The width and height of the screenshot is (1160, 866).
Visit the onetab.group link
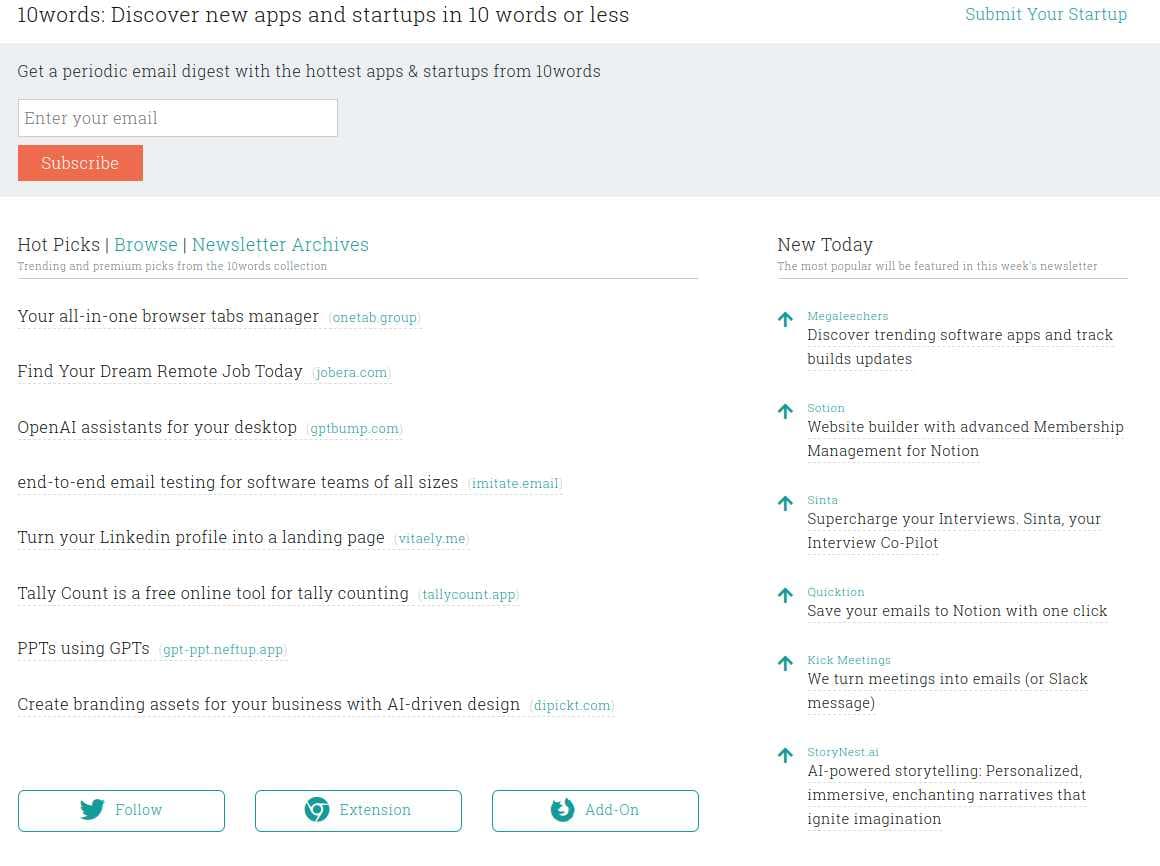pyautogui.click(x=374, y=318)
